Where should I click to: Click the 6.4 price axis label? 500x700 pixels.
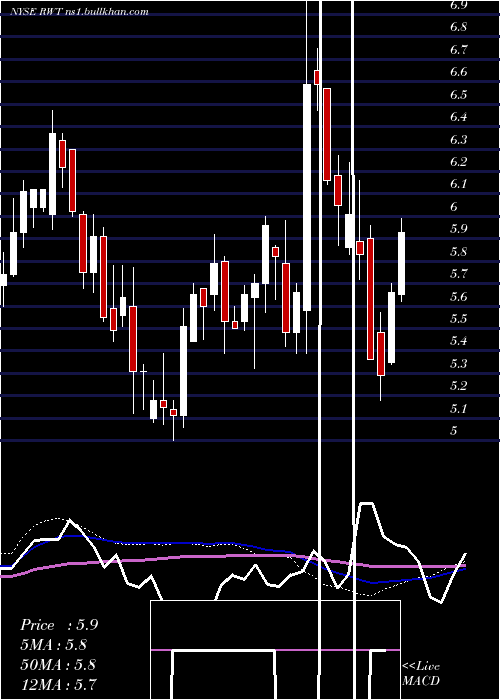pos(459,117)
